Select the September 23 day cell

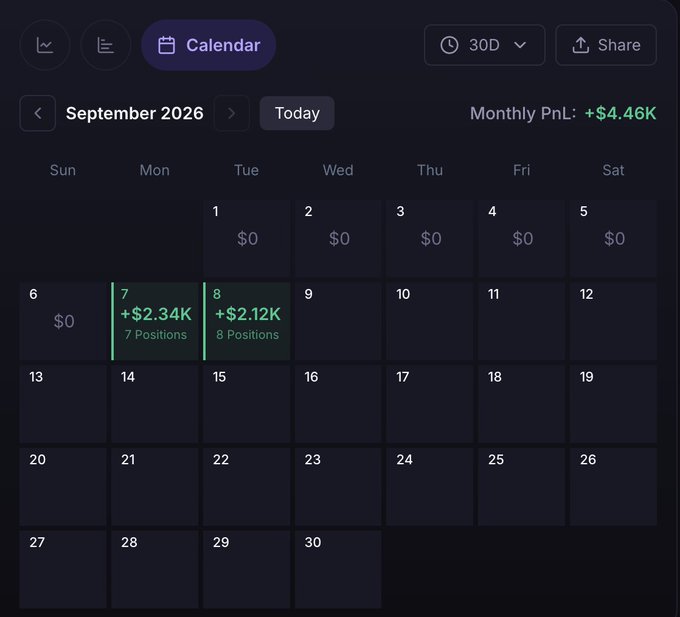click(x=338, y=487)
